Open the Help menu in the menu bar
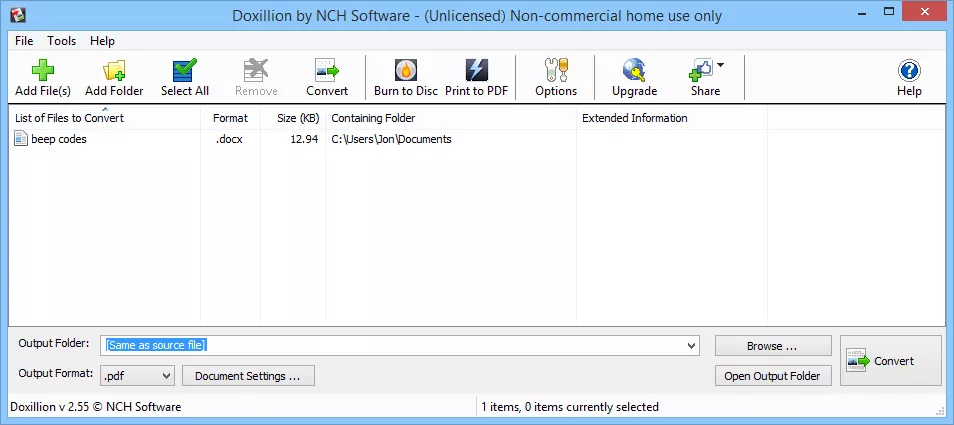 [x=102, y=41]
